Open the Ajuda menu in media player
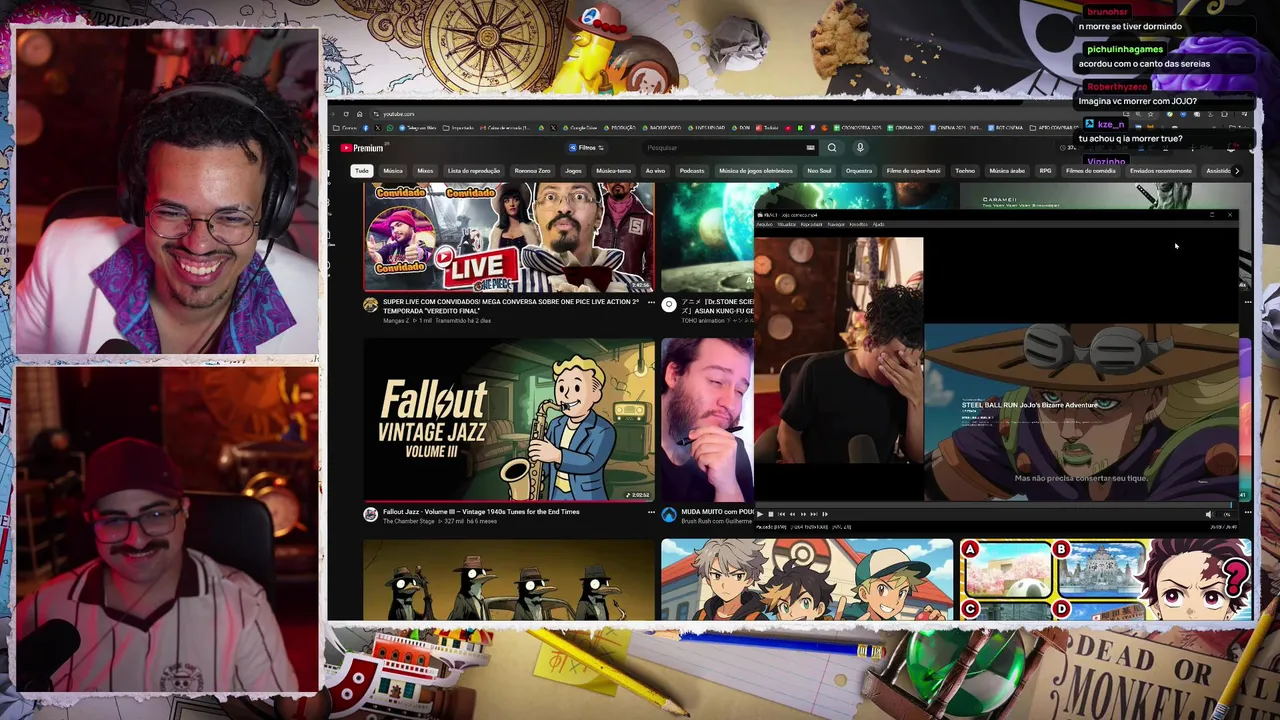Viewport: 1280px width, 720px height. pyautogui.click(x=878, y=224)
